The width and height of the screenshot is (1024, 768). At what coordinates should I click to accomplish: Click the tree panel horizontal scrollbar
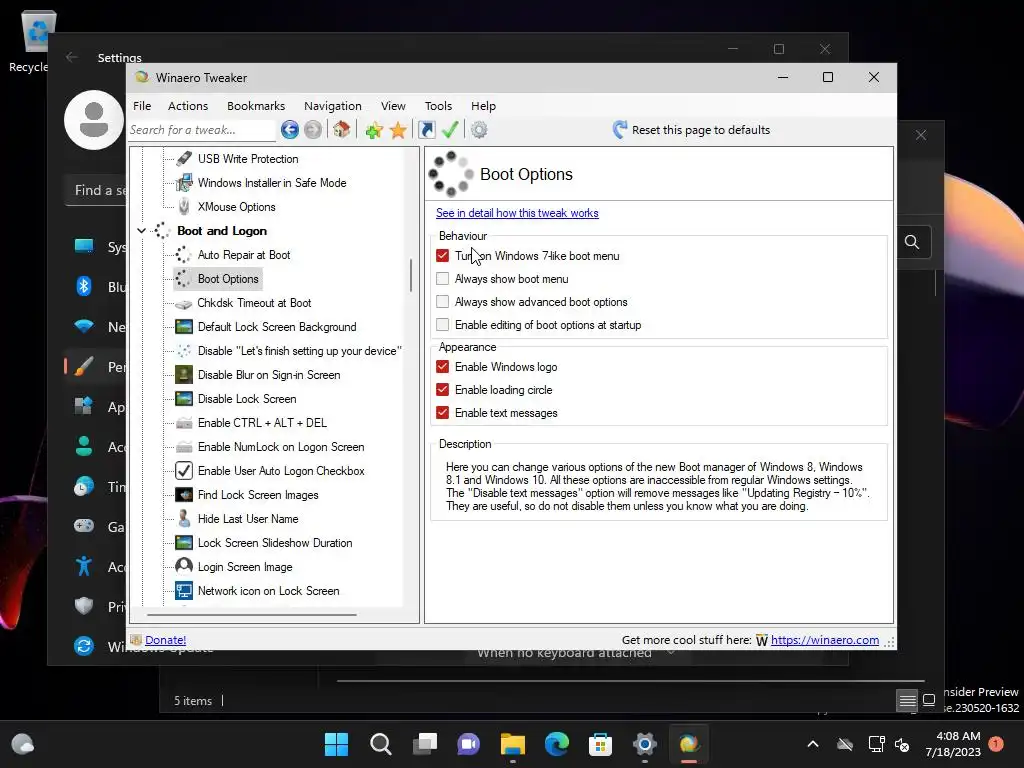coord(252,615)
